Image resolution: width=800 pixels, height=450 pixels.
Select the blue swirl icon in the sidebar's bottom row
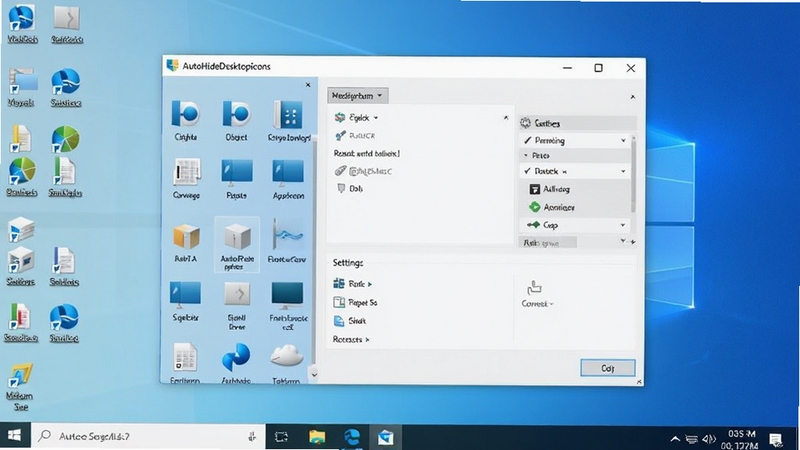point(236,357)
